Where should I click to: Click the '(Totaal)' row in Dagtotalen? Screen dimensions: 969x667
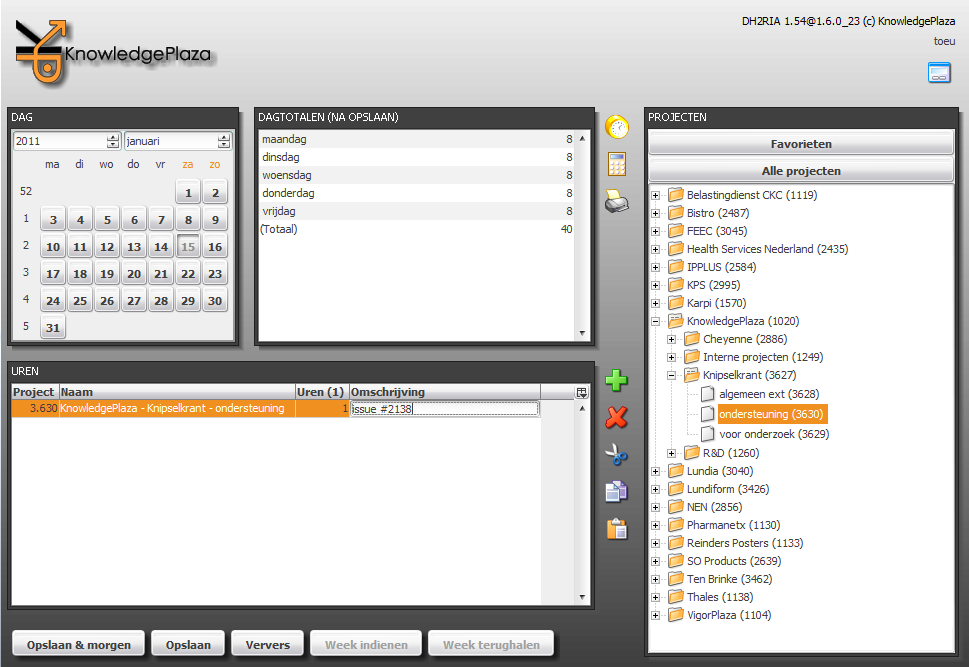coord(417,229)
